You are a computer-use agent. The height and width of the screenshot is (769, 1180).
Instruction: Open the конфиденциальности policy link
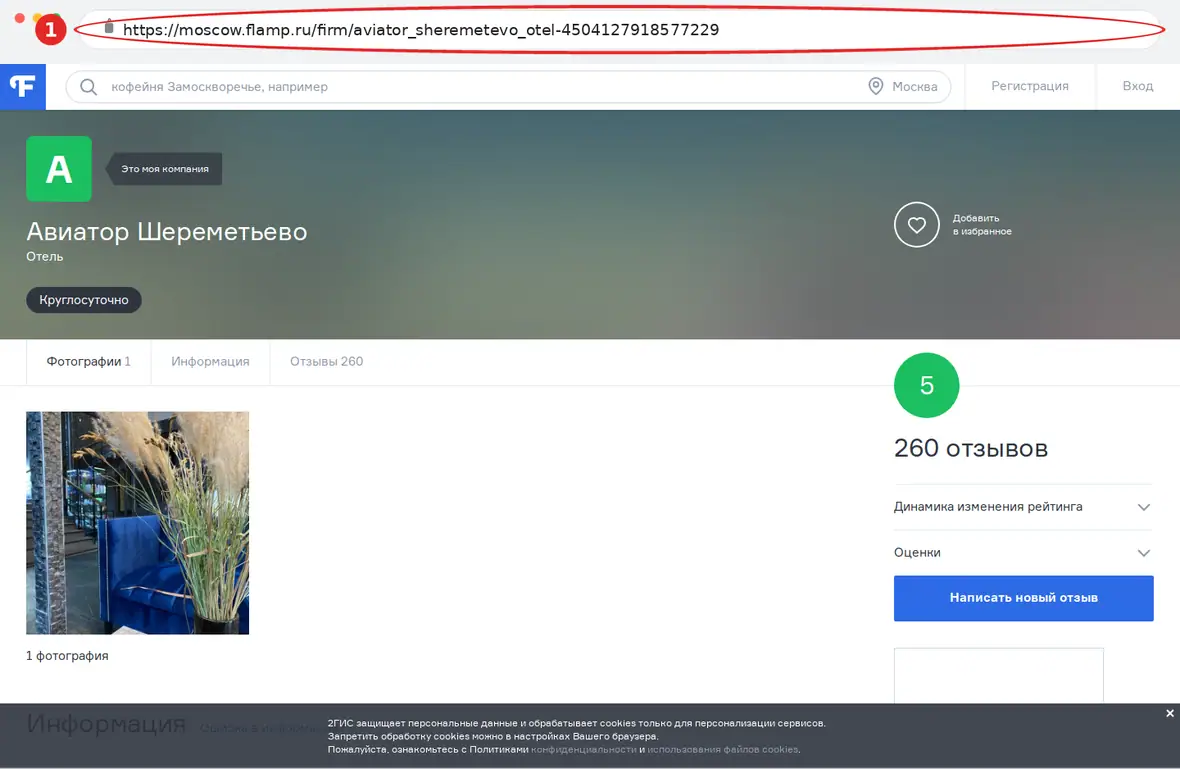pyautogui.click(x=584, y=749)
